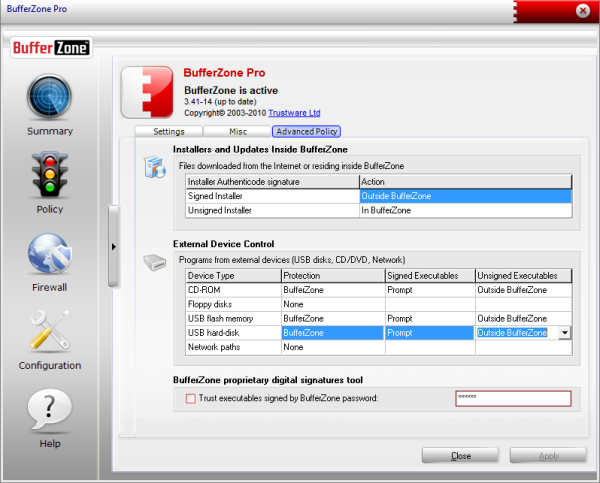Click the red BufferZone Pro product icon

147,92
